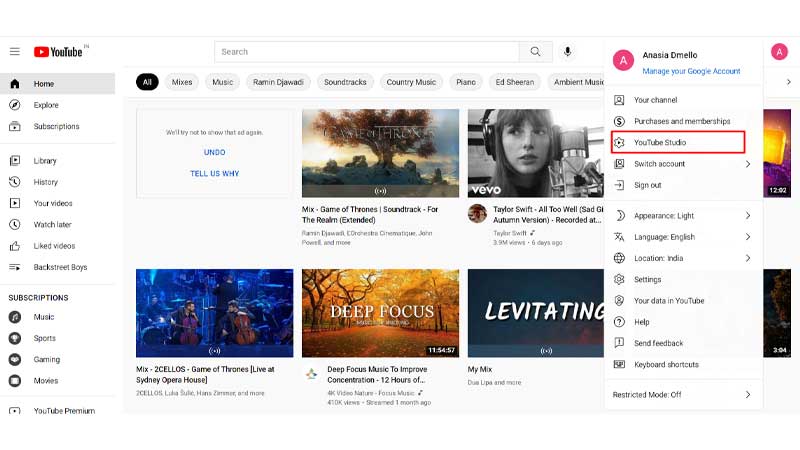Click the Liked videos thumbs-up icon
Image resolution: width=800 pixels, height=450 pixels.
[x=15, y=246]
